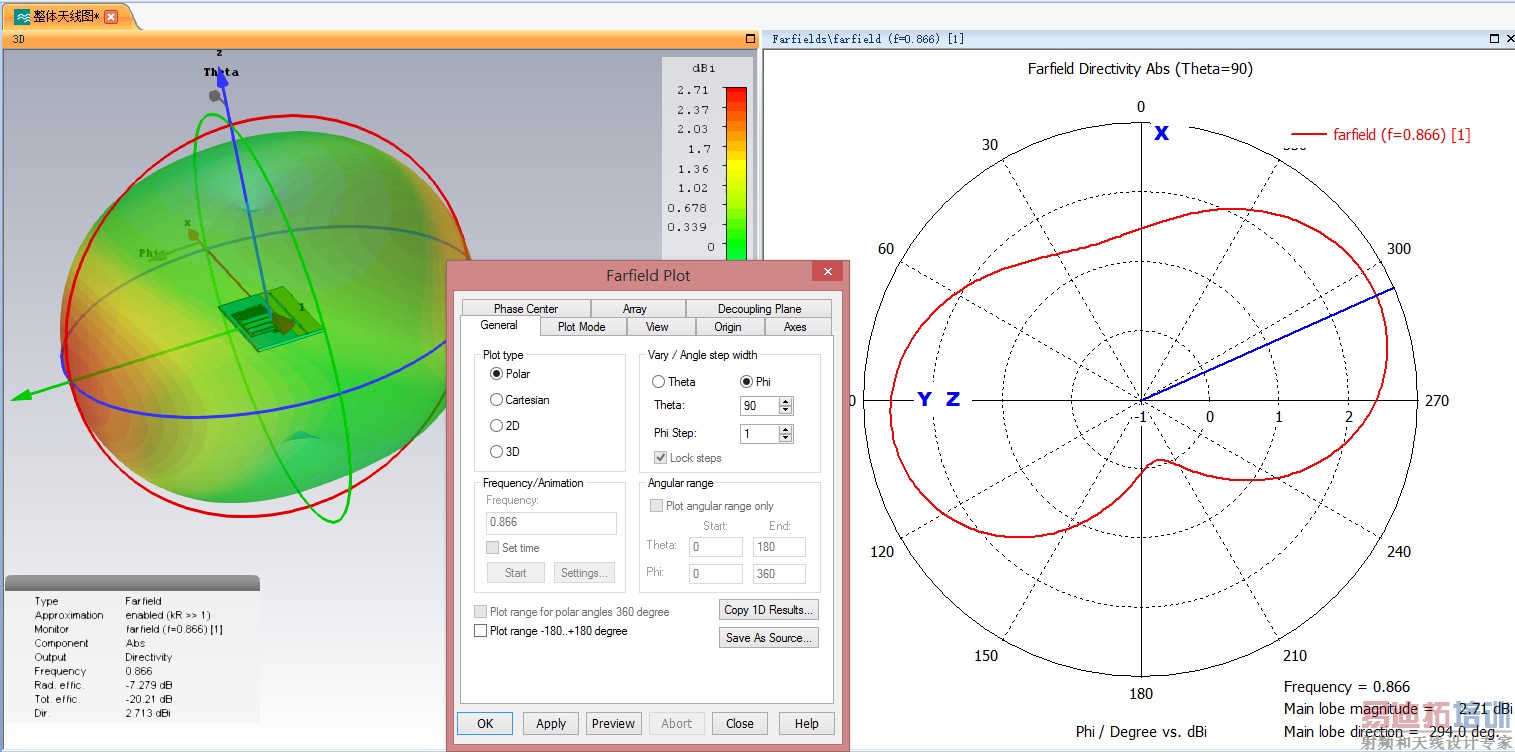Maximize the Farfields plot pane
This screenshot has width=1515, height=752.
1494,39
